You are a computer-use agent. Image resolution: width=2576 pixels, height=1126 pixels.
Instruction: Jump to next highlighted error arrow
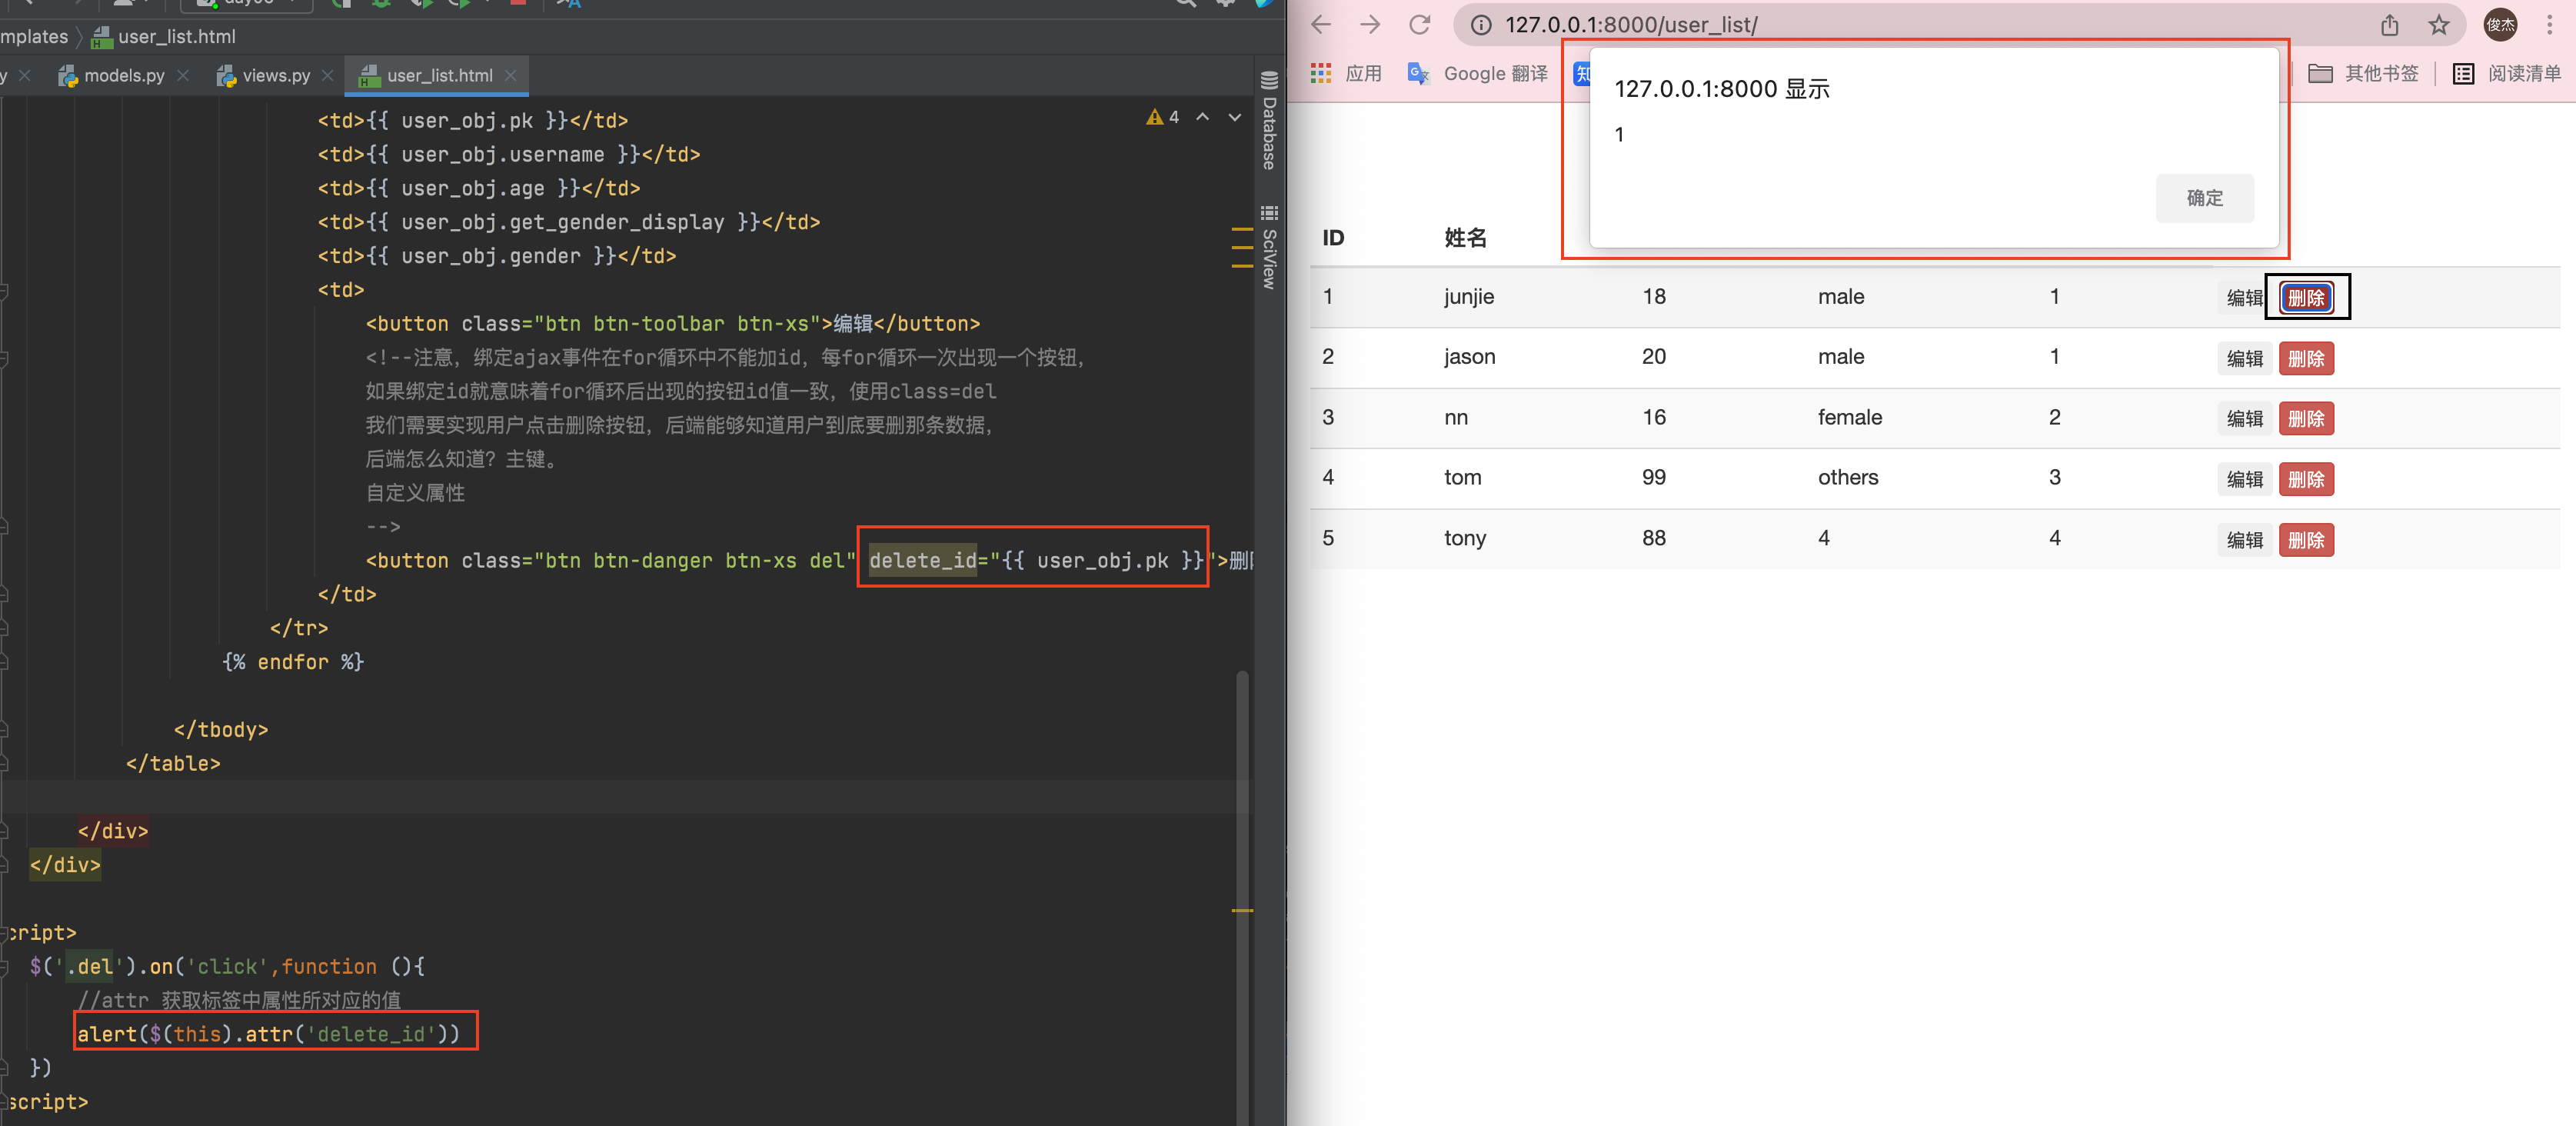point(1235,117)
